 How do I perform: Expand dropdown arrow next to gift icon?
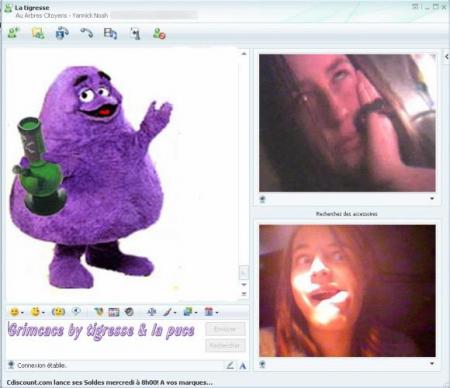(x=217, y=313)
